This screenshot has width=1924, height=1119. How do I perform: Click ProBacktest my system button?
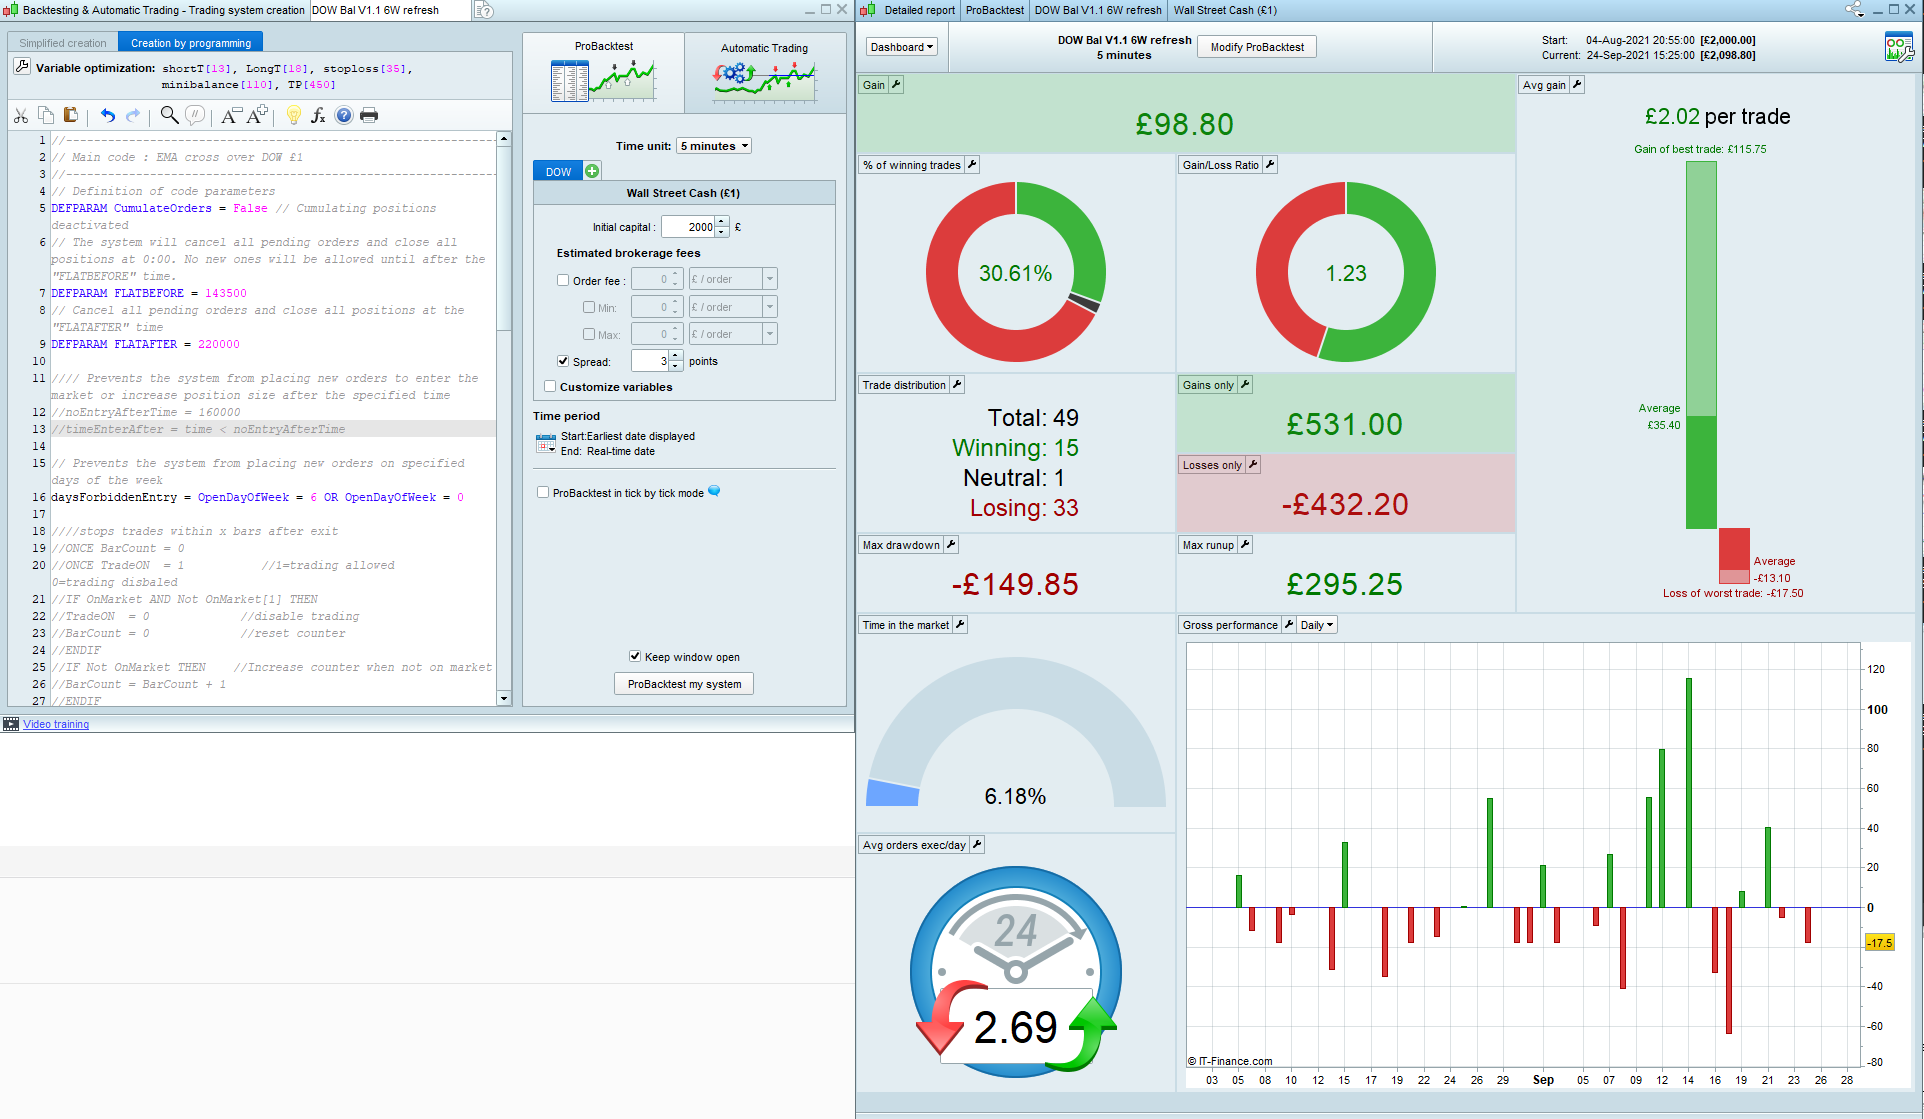(684, 684)
